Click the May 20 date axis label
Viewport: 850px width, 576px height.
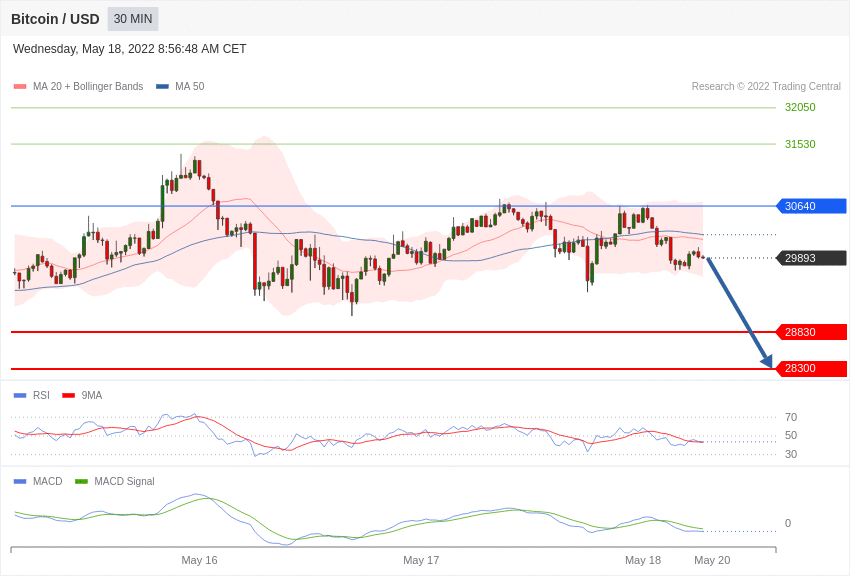[x=712, y=560]
